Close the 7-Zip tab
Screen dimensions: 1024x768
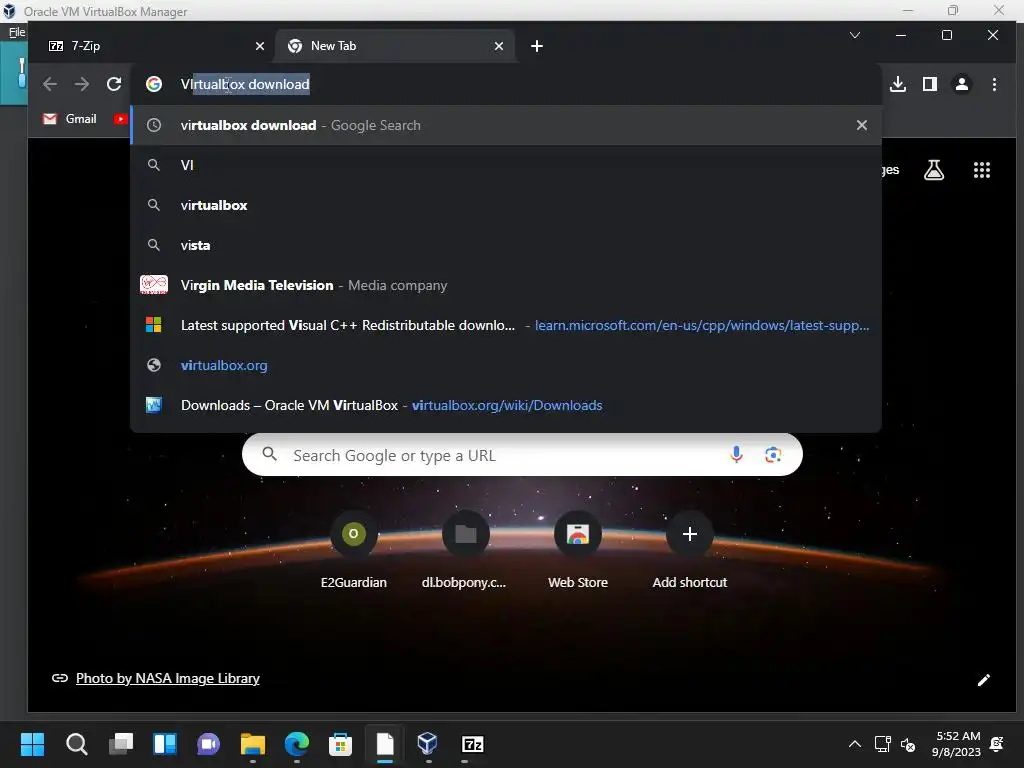click(260, 46)
